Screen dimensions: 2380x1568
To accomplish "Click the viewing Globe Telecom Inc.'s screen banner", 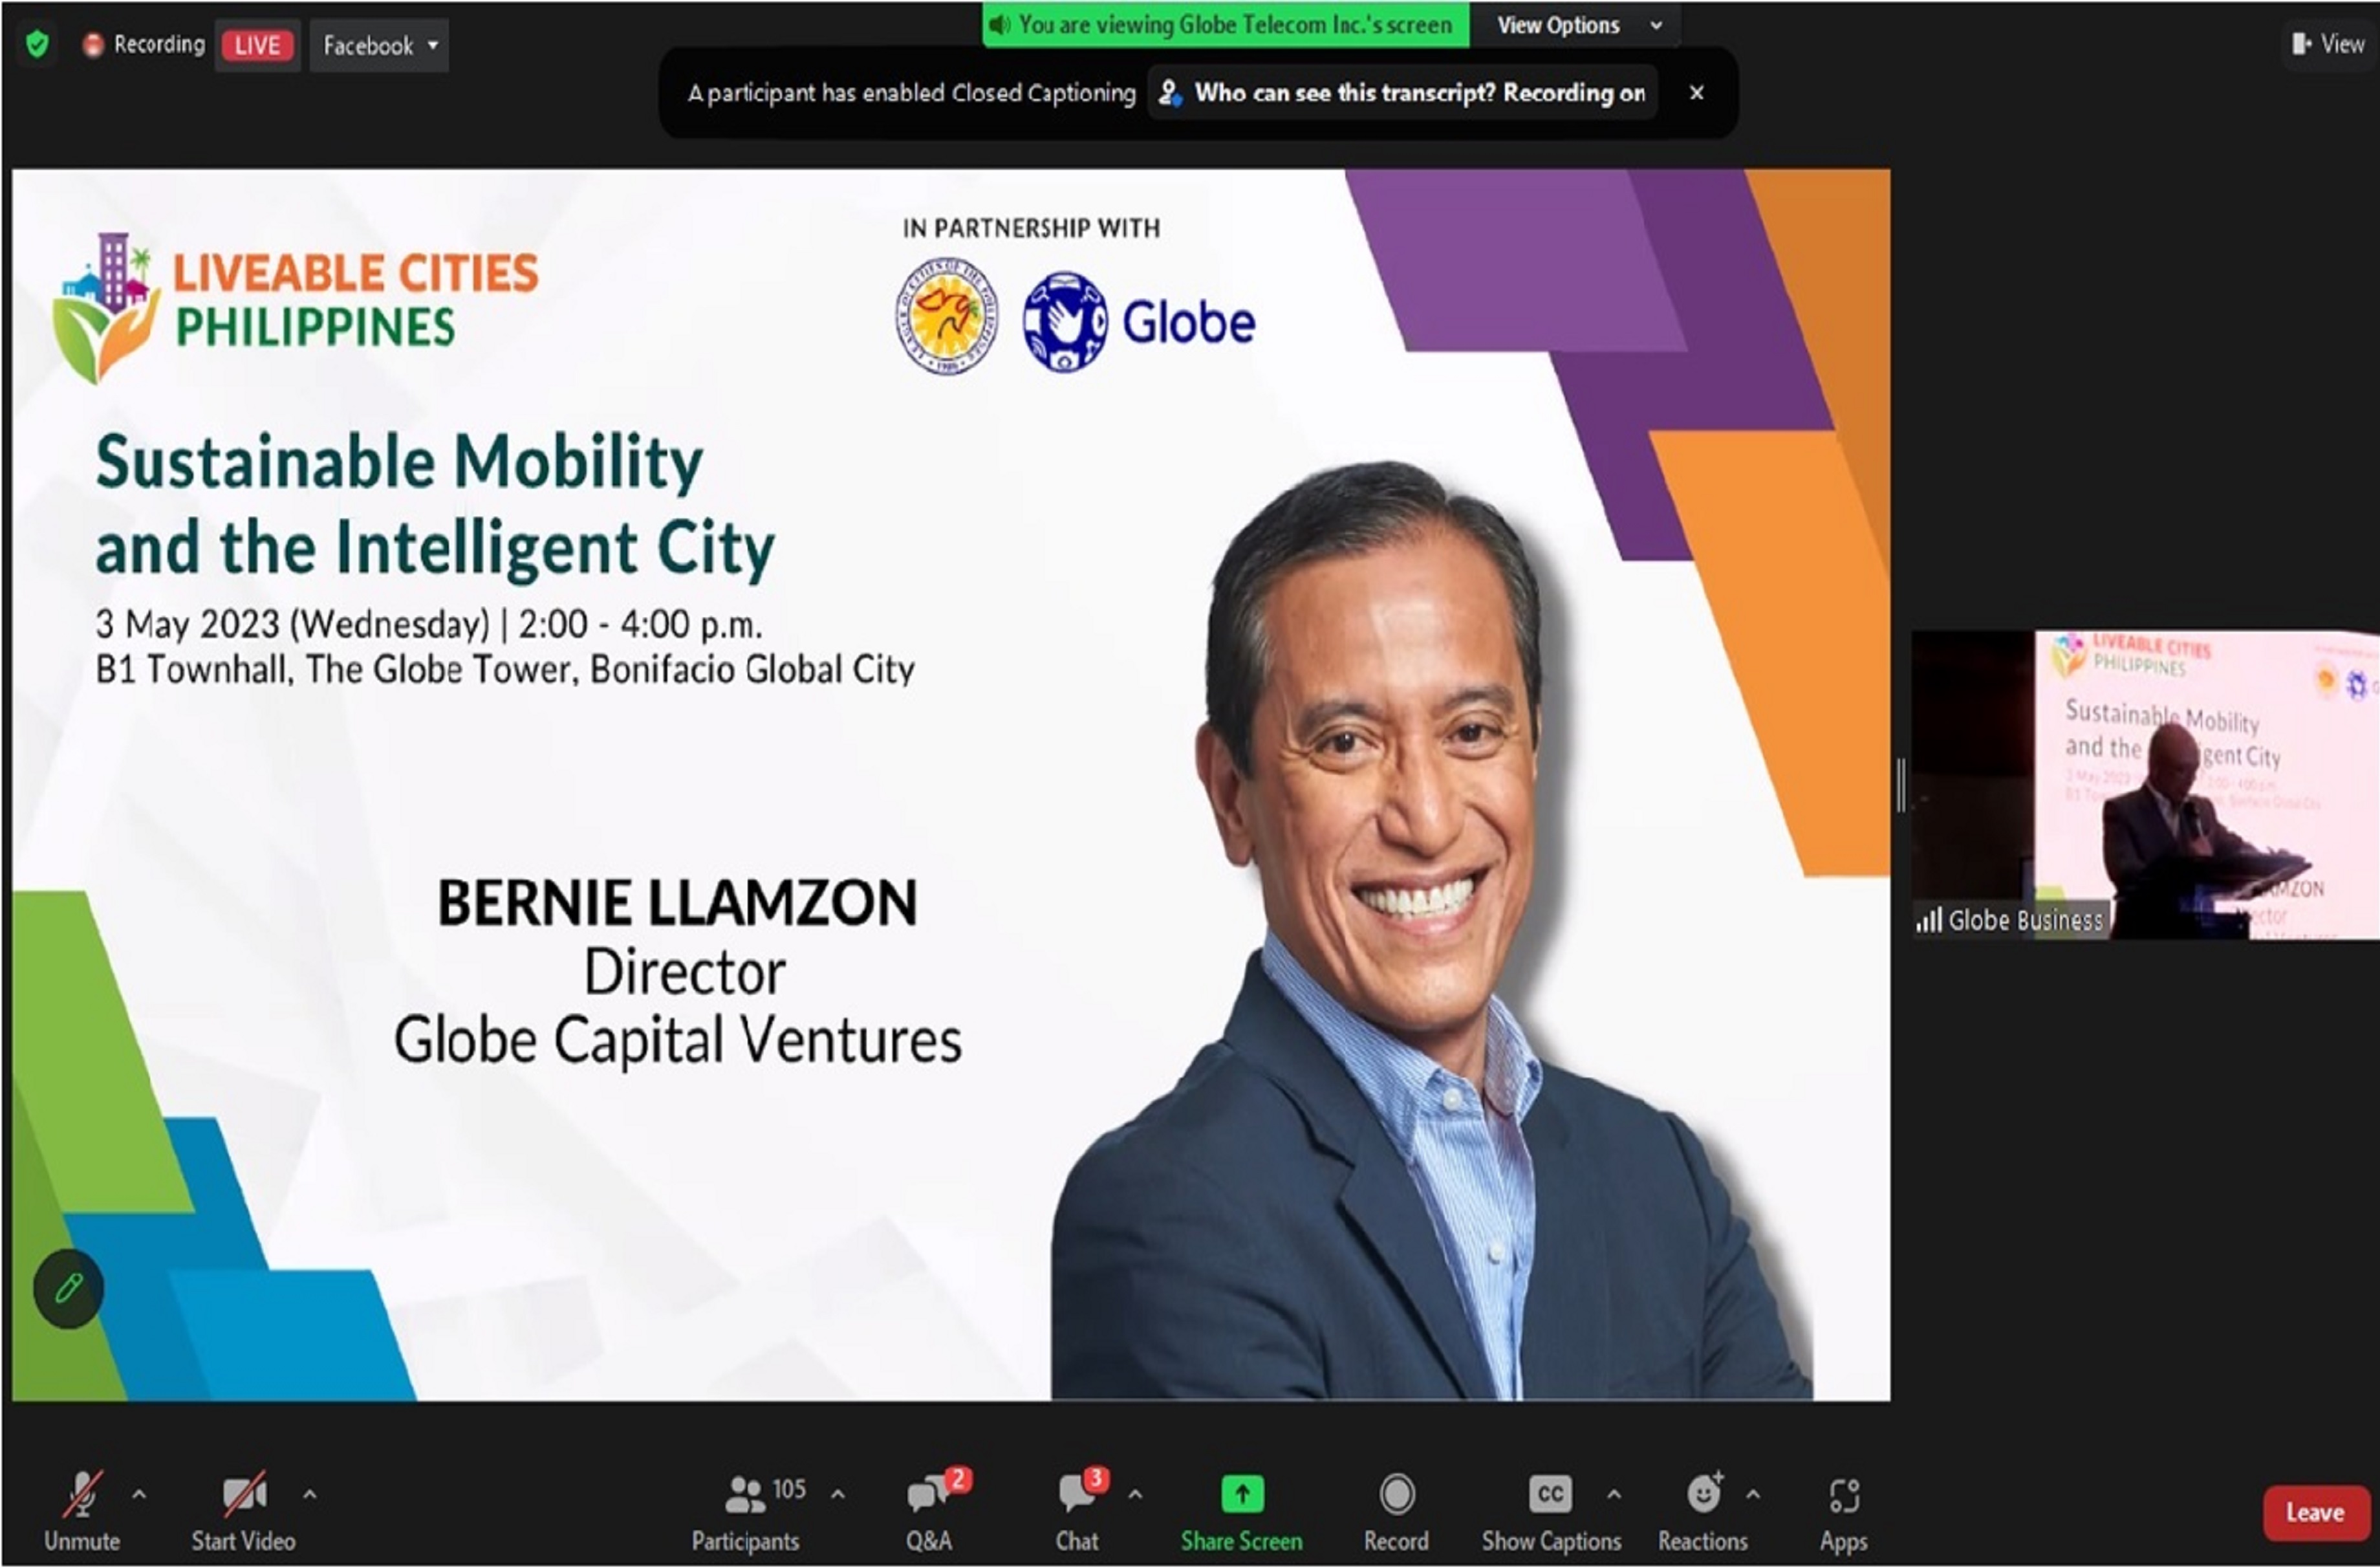I will [1225, 25].
